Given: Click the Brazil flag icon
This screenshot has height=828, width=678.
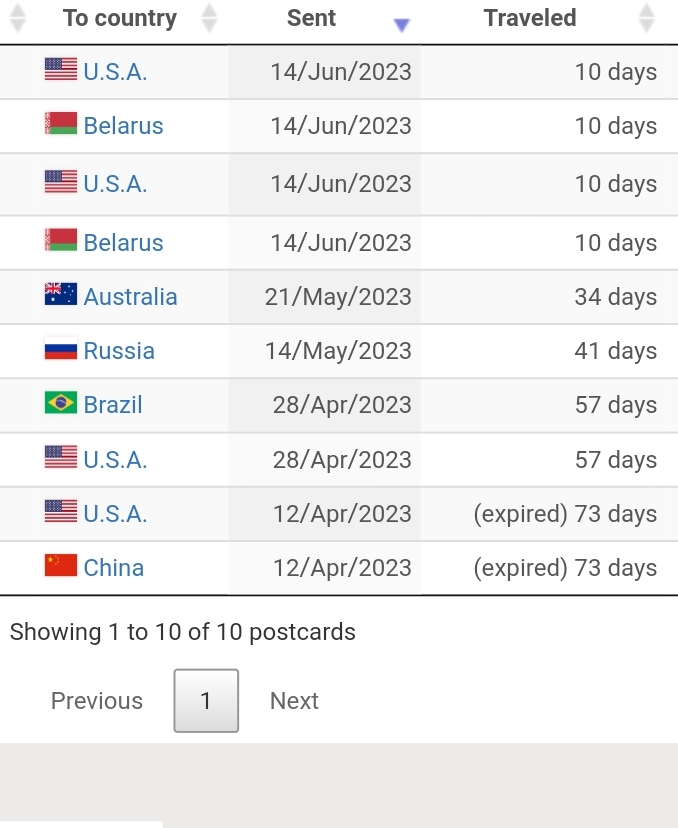Looking at the screenshot, I should coord(61,403).
